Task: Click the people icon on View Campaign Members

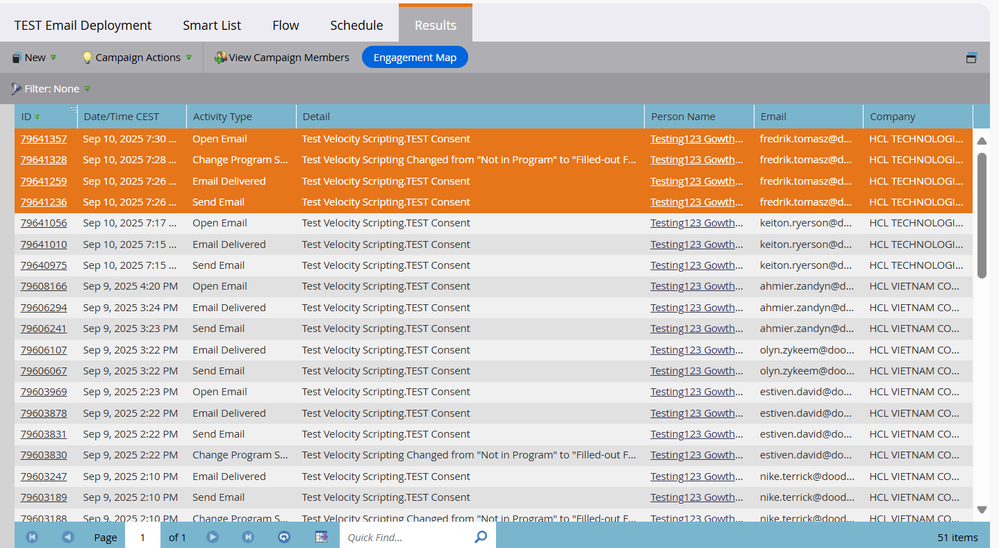Action: [x=220, y=57]
